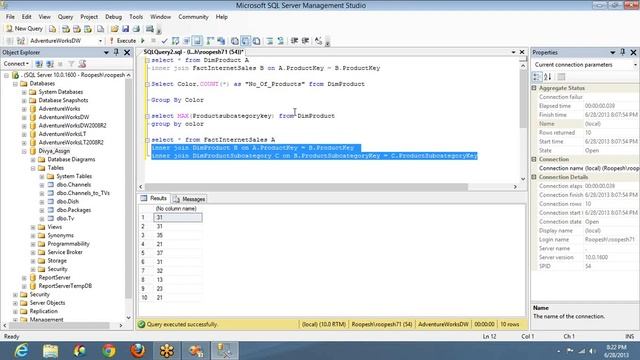Toggle auto-hide pin on Object Explorer
Viewport: 640px width, 360px height.
pyautogui.click(x=116, y=52)
